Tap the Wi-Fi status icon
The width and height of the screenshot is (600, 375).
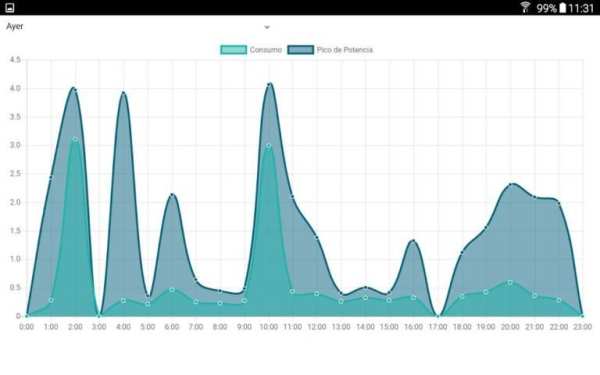point(525,7)
